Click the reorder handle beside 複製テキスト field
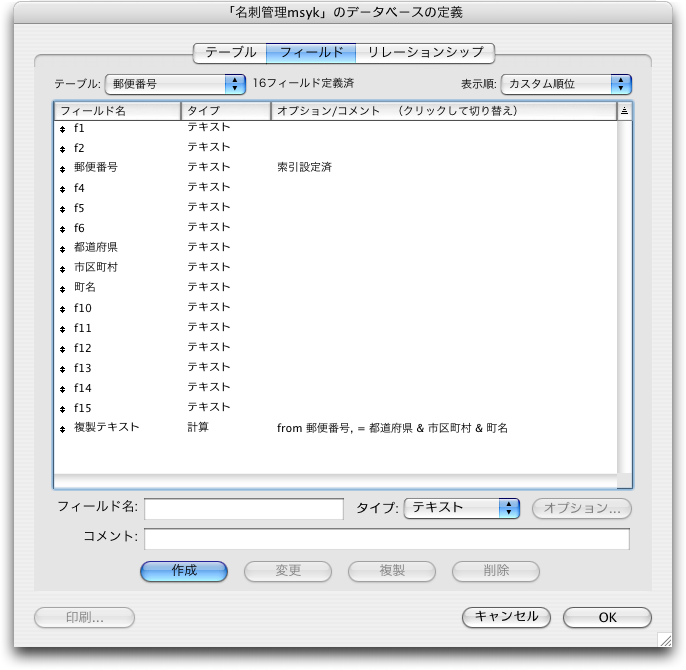This screenshot has width=686, height=670. pos(63,429)
